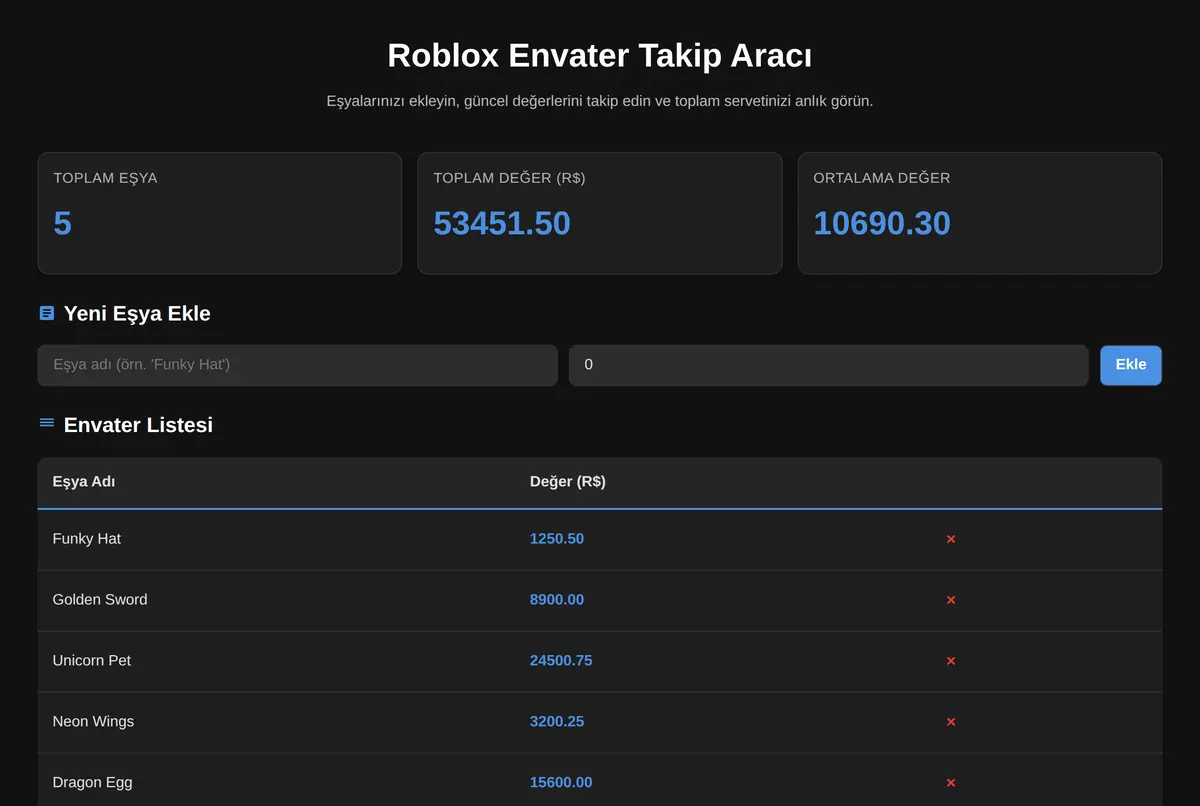This screenshot has width=1200, height=806.
Task: Select the Değer (R$) column header
Action: (x=567, y=481)
